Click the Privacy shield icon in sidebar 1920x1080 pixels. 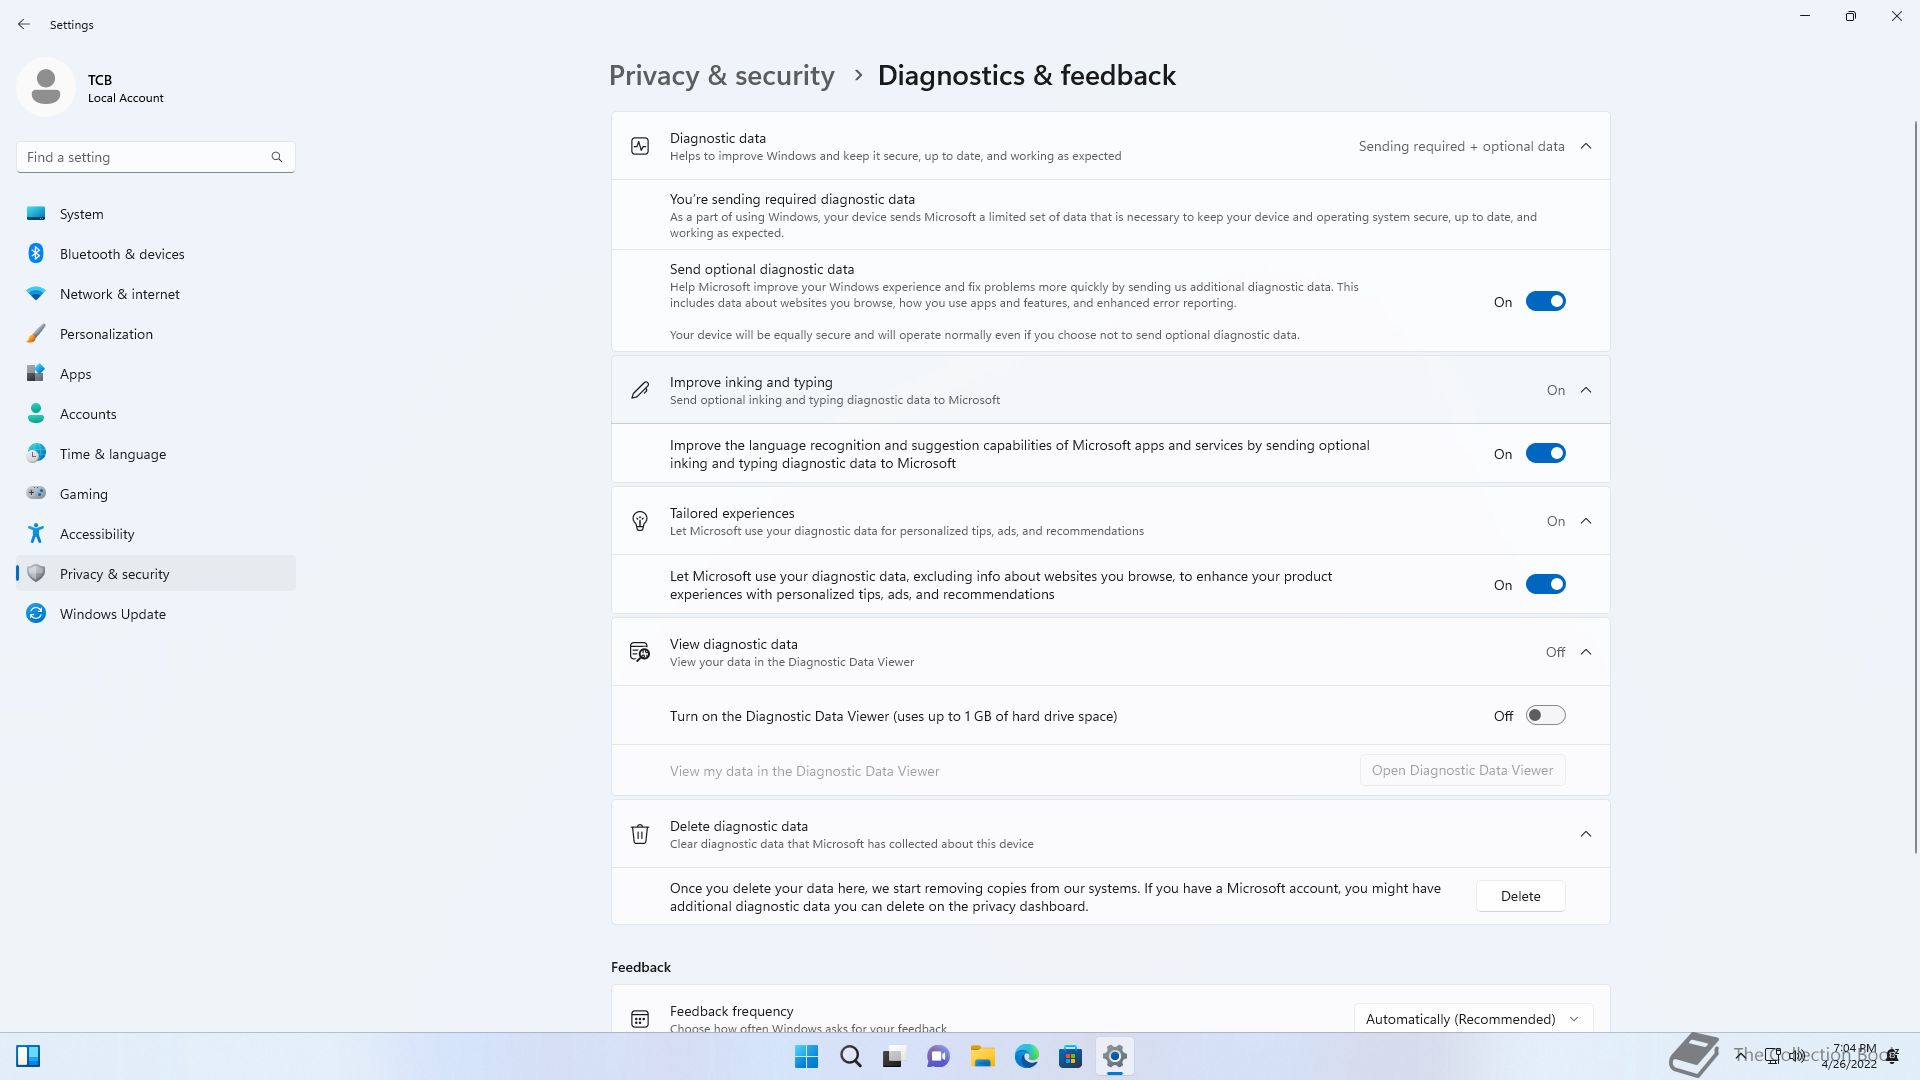point(36,574)
